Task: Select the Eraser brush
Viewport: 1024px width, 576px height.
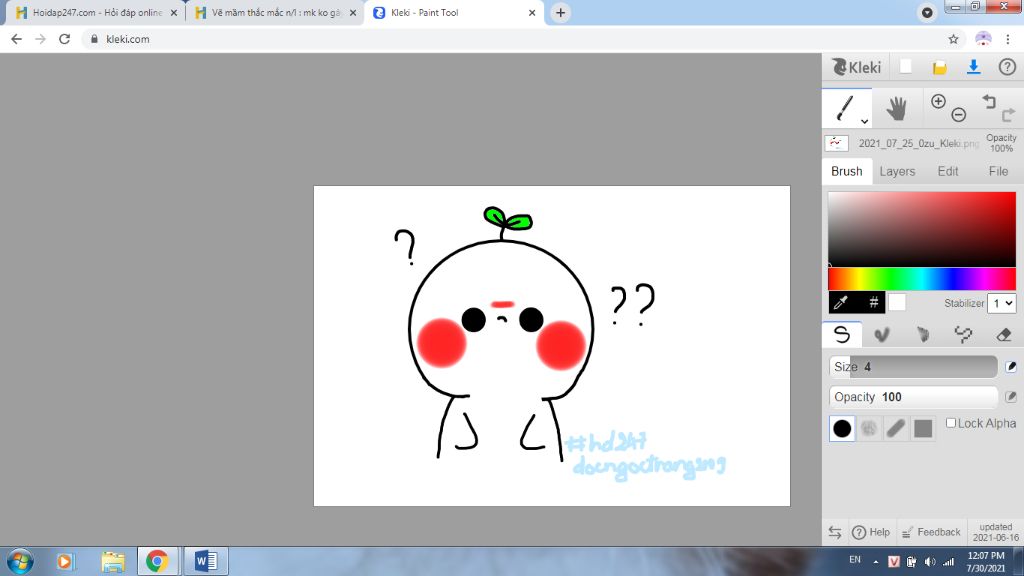Action: tap(1003, 334)
